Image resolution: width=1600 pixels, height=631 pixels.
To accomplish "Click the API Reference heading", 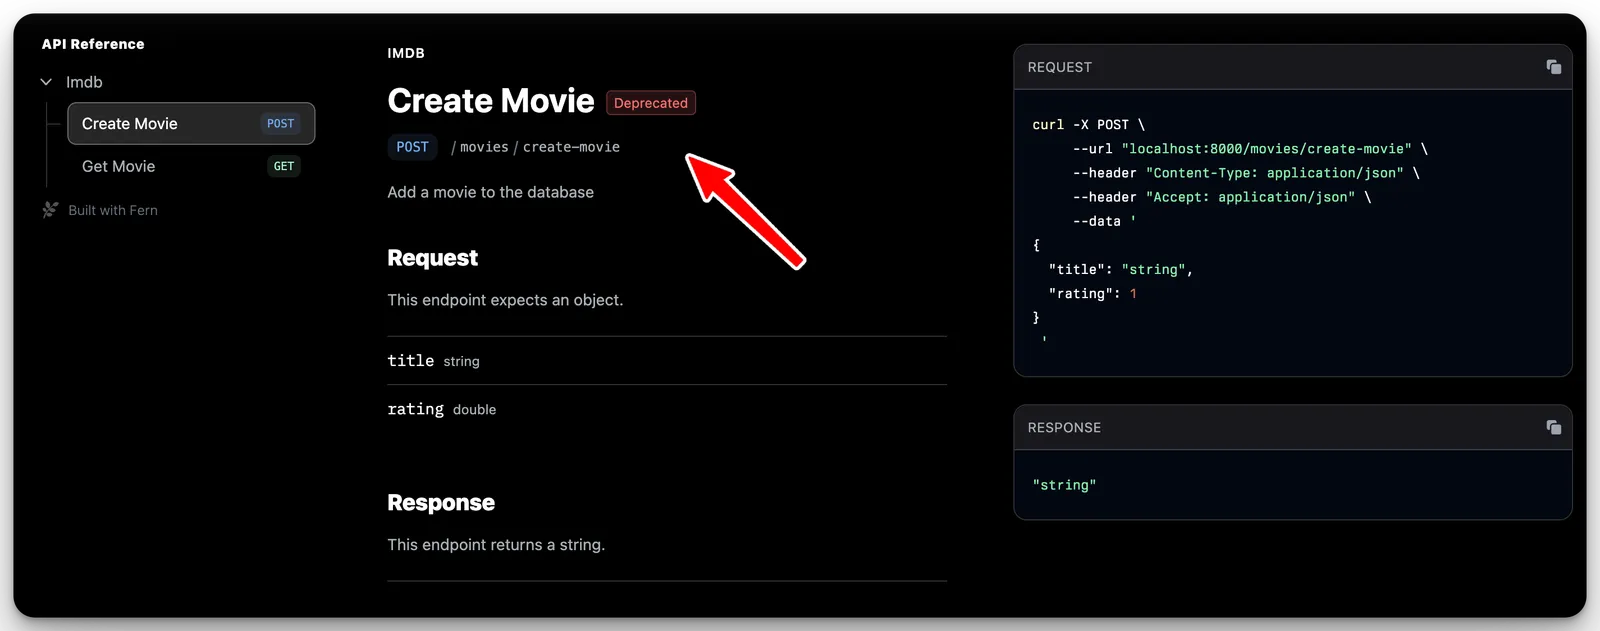I will [x=93, y=44].
